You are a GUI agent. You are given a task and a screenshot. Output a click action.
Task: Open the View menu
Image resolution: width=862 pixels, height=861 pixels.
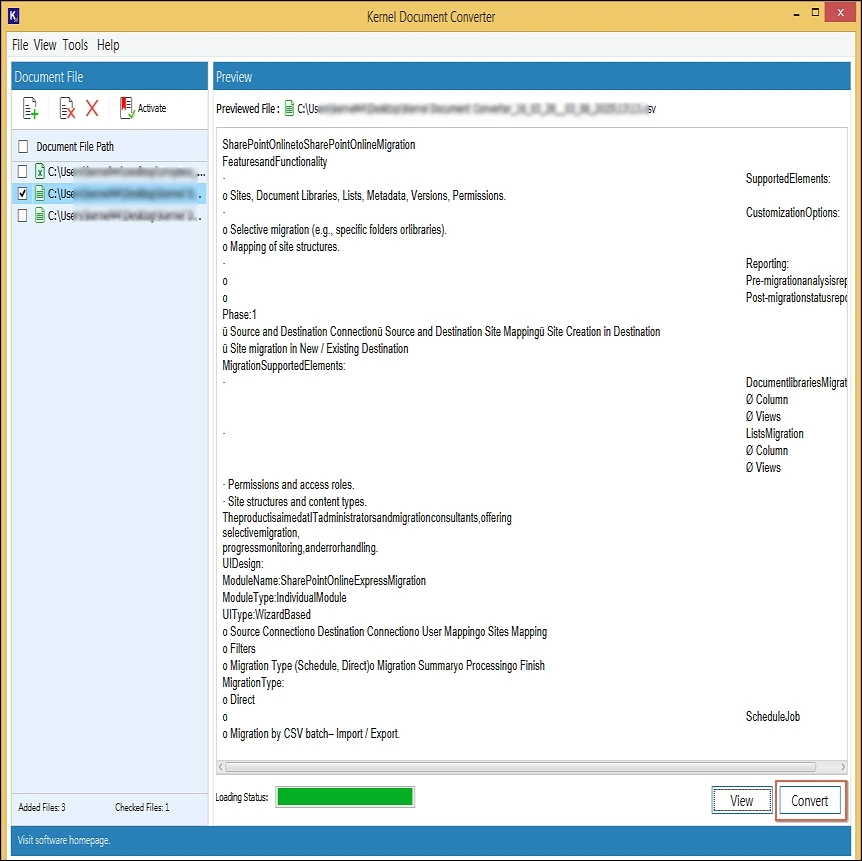[45, 45]
